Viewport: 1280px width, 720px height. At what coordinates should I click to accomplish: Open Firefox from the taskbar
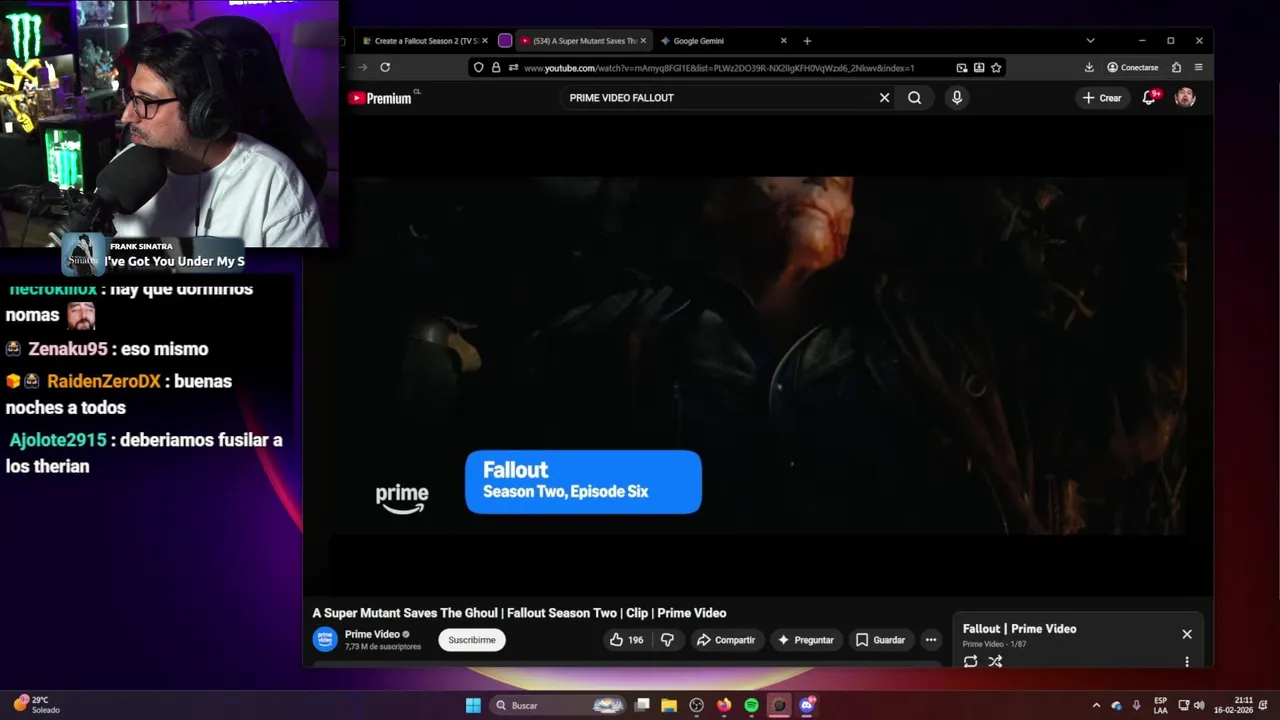(724, 705)
